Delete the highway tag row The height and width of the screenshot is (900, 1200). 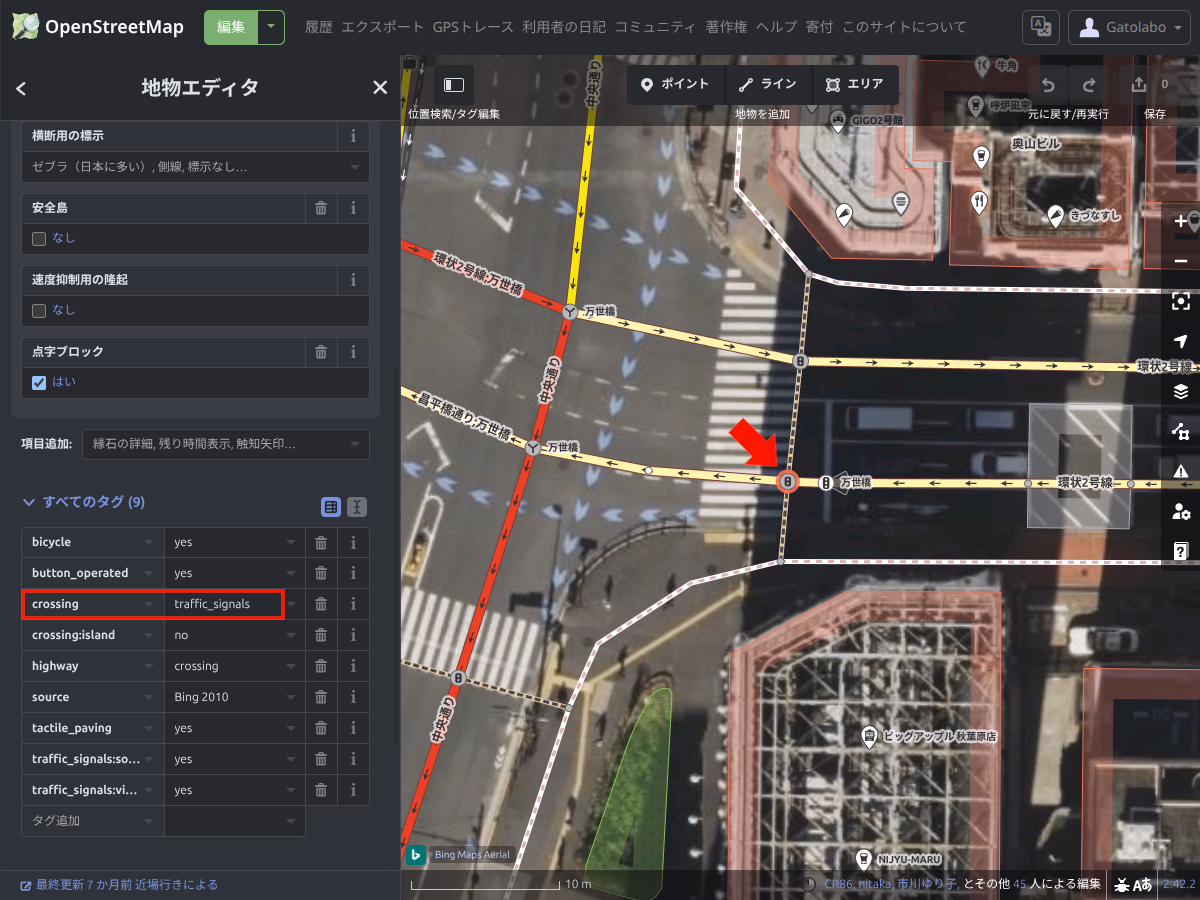pyautogui.click(x=321, y=666)
